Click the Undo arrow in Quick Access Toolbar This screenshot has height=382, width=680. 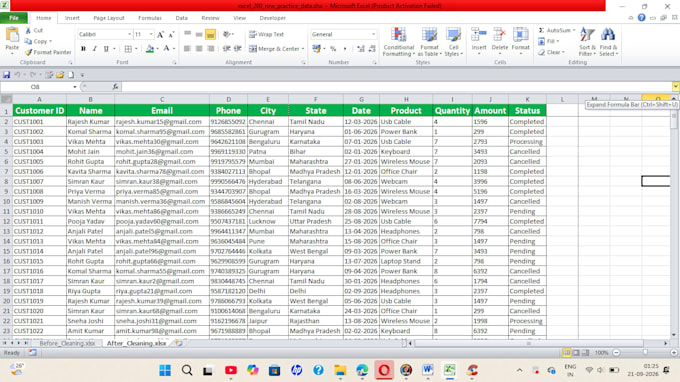(x=17, y=75)
